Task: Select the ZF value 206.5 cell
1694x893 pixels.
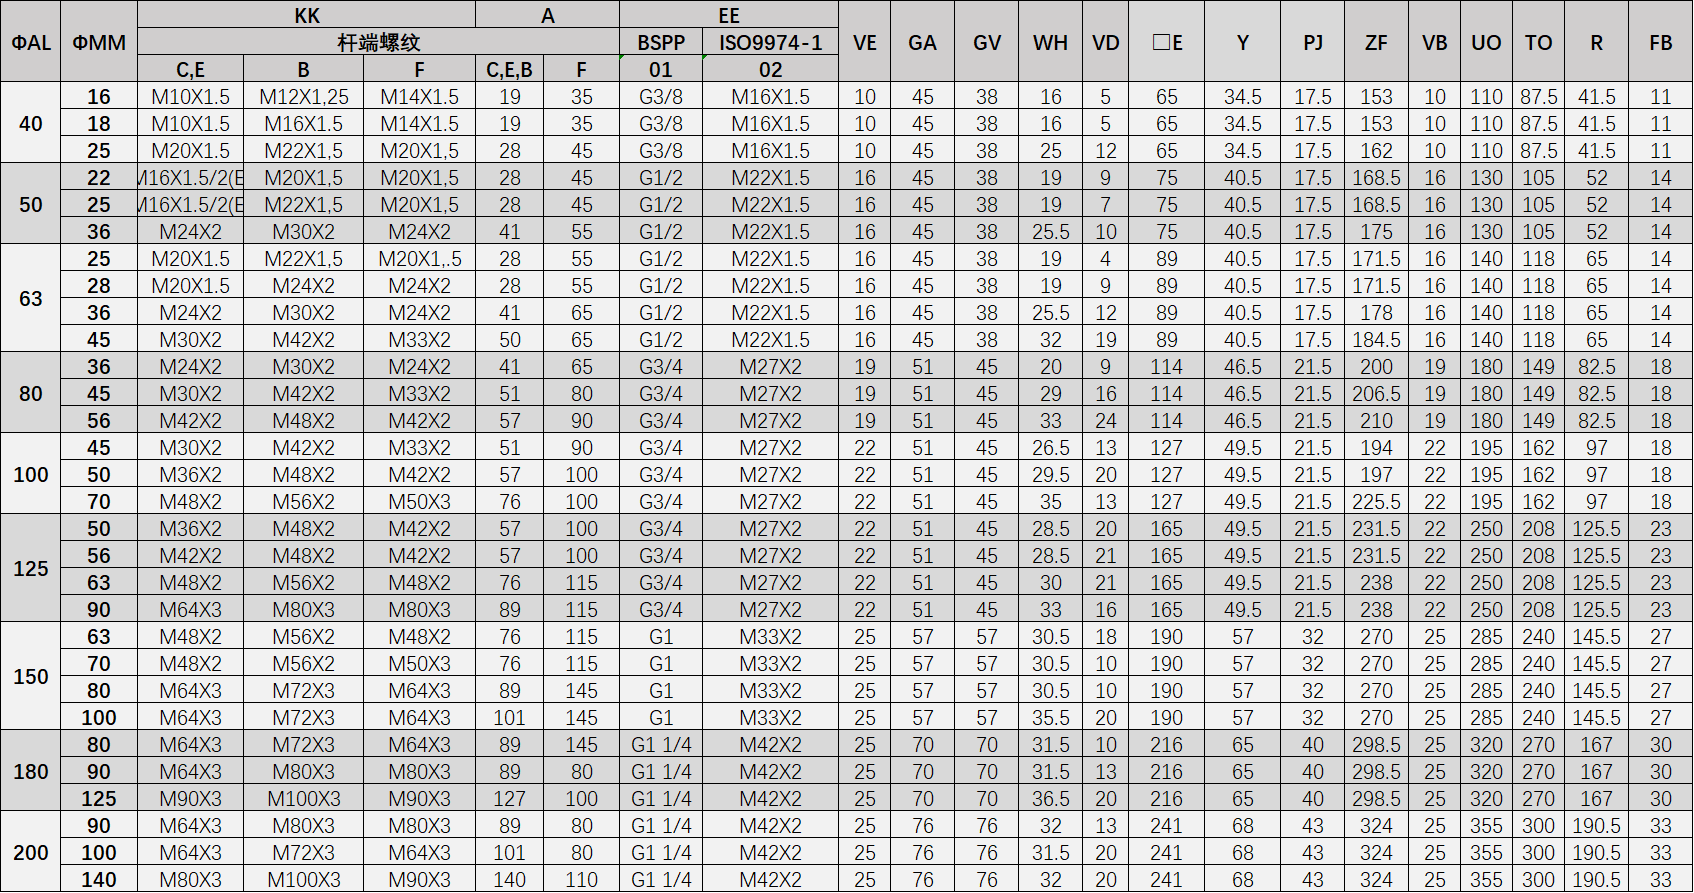Action: [1376, 394]
